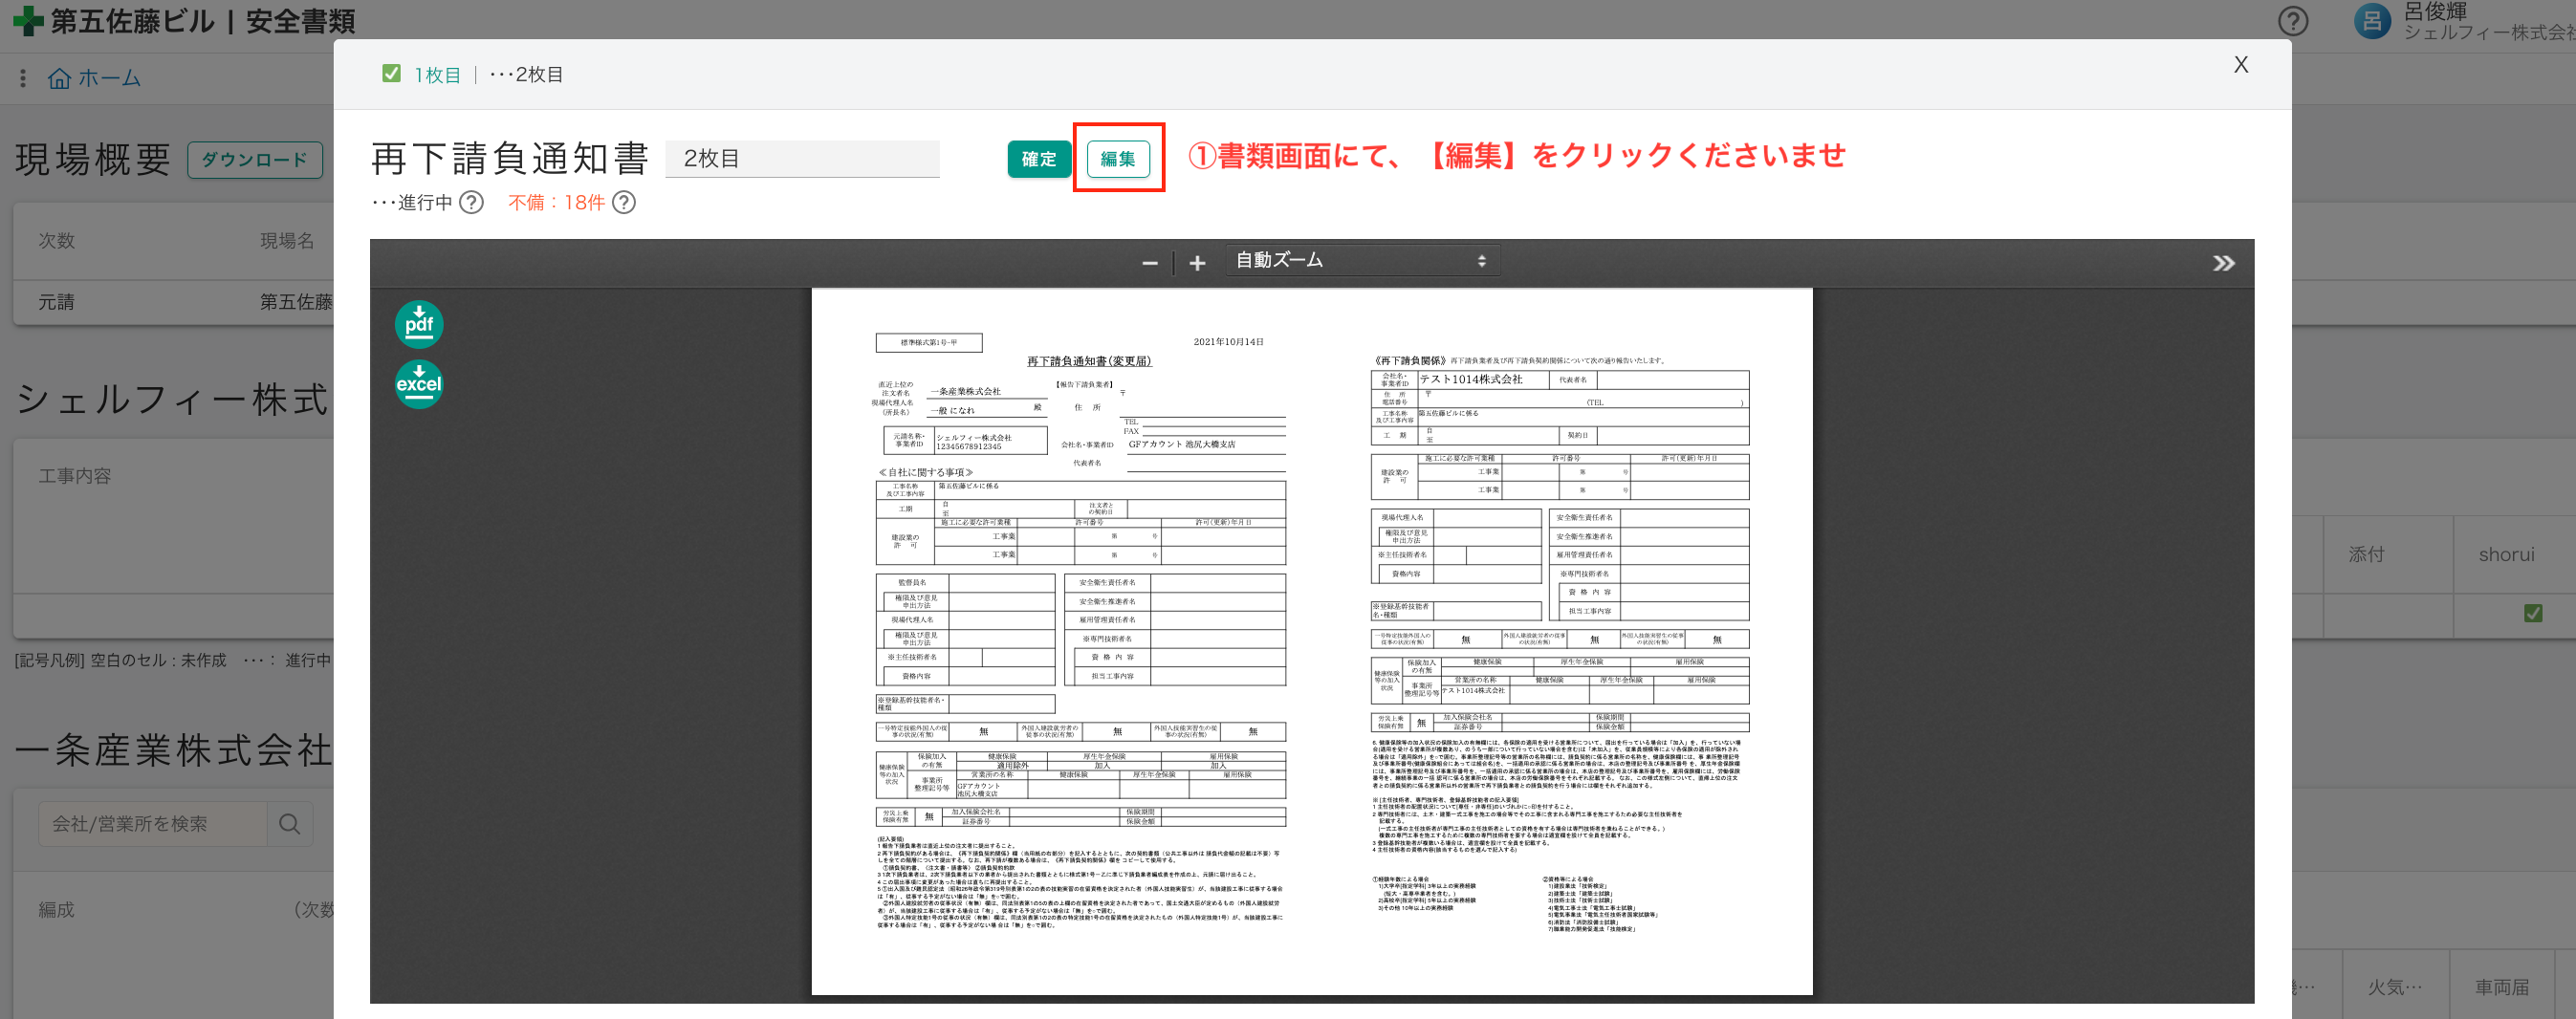Click the 2枚目 title input field
Screen dimensions: 2576x1019
point(803,158)
